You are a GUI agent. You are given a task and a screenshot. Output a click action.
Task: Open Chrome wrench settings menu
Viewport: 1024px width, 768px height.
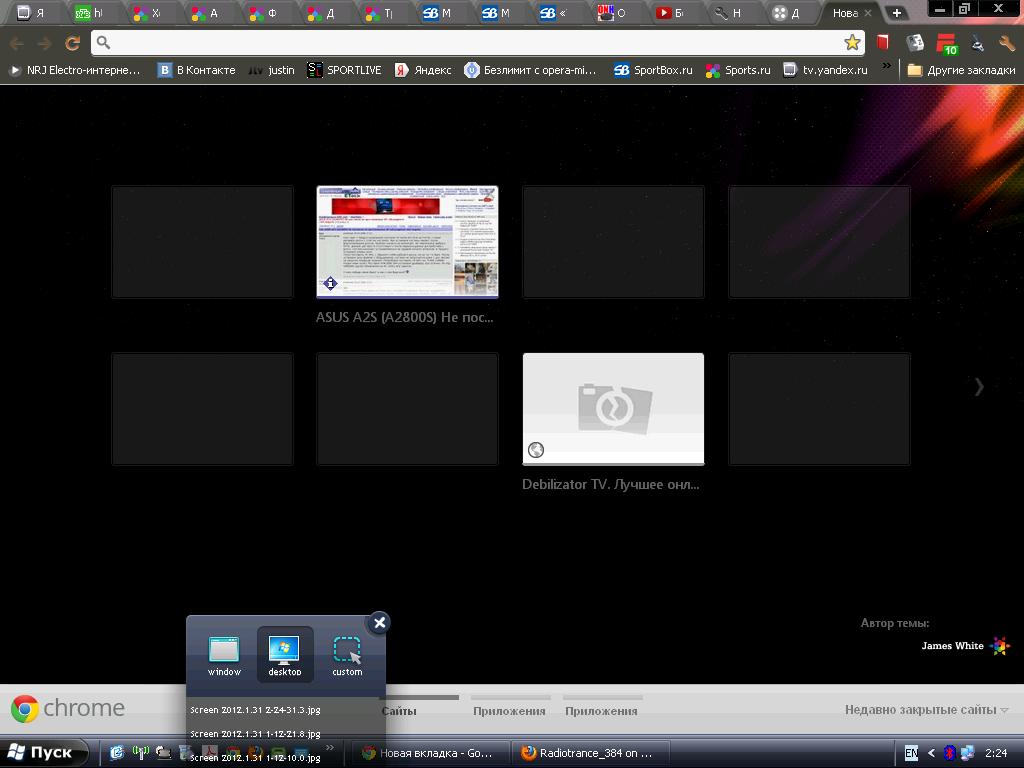(1006, 44)
